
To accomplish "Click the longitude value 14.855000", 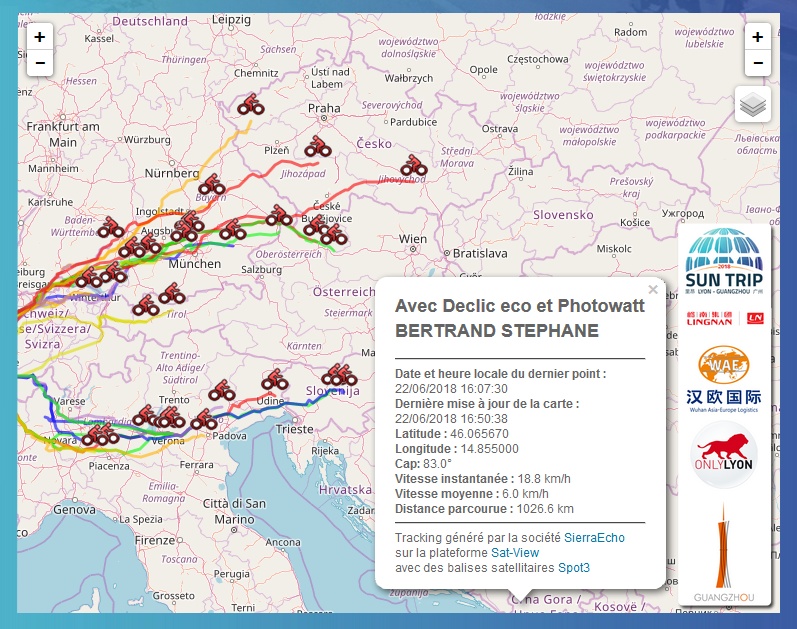I will 488,448.
